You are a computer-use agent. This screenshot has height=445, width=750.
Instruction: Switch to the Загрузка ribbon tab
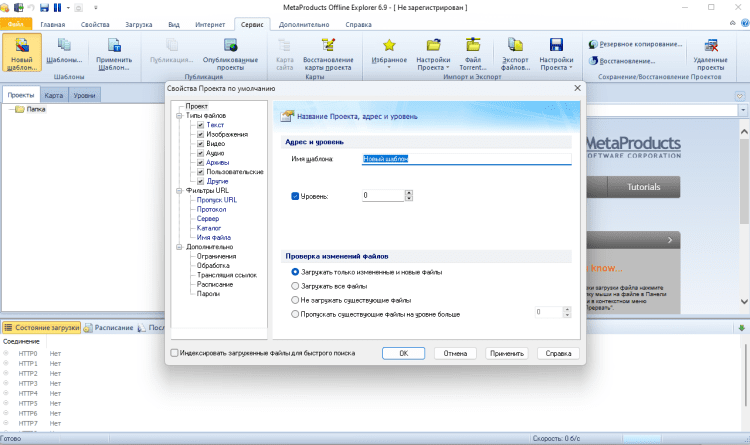139,24
